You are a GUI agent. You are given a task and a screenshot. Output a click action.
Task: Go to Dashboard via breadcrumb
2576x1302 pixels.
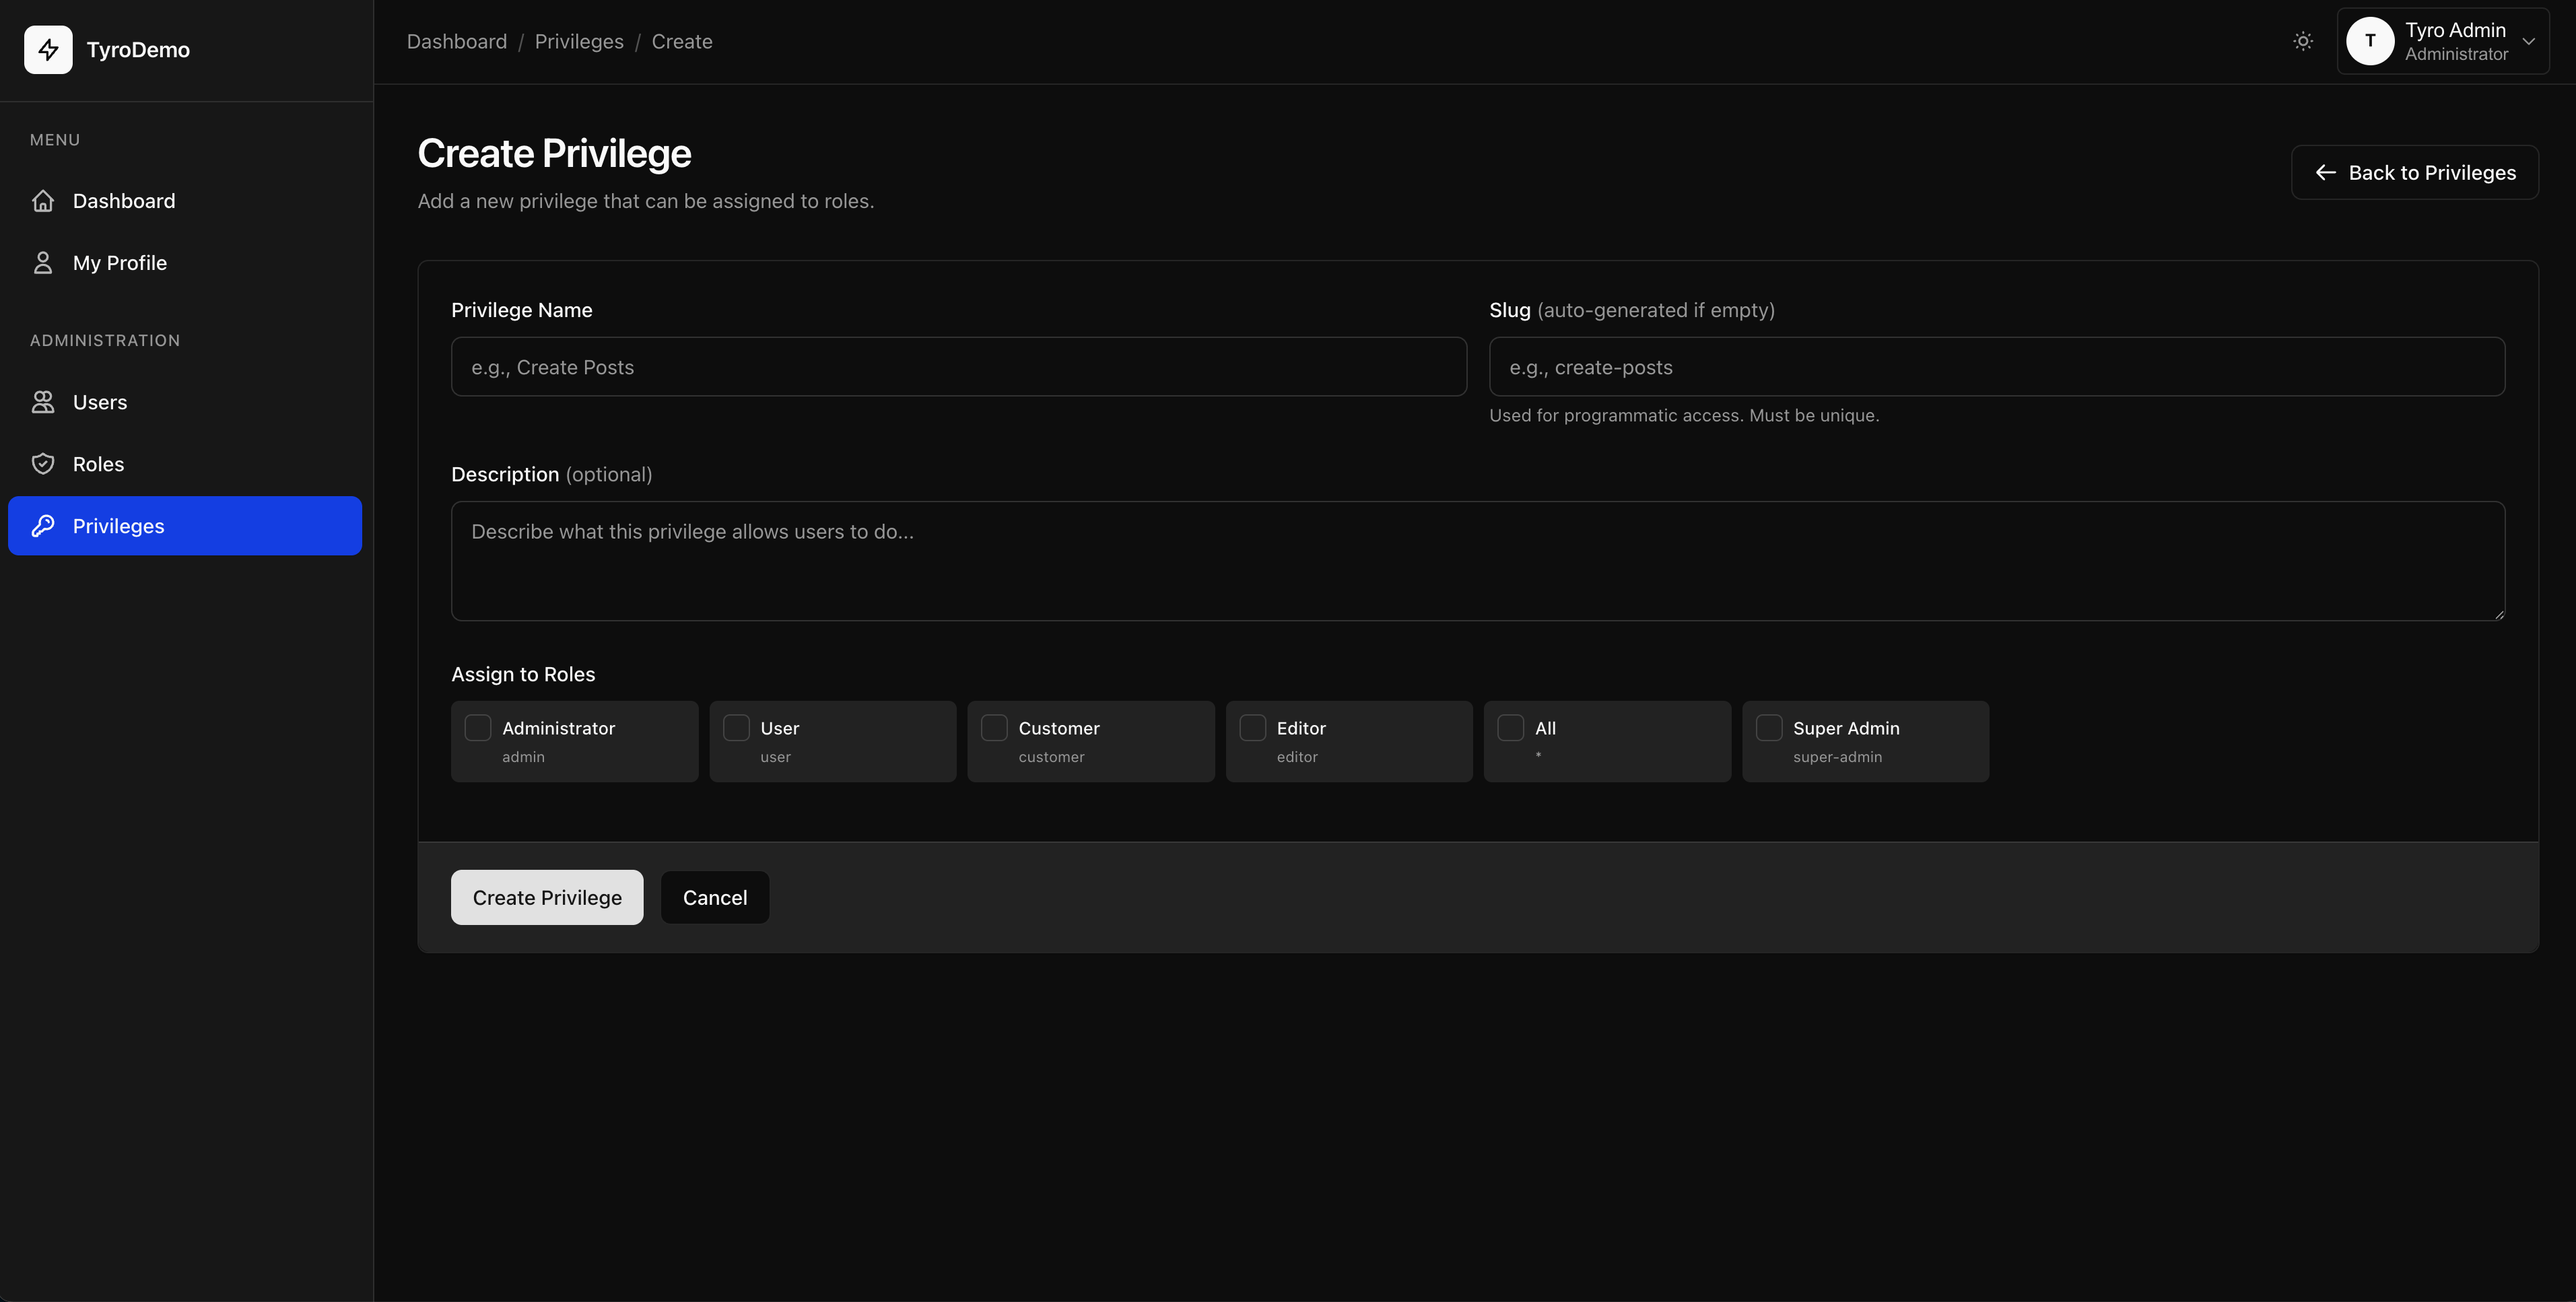coord(457,41)
